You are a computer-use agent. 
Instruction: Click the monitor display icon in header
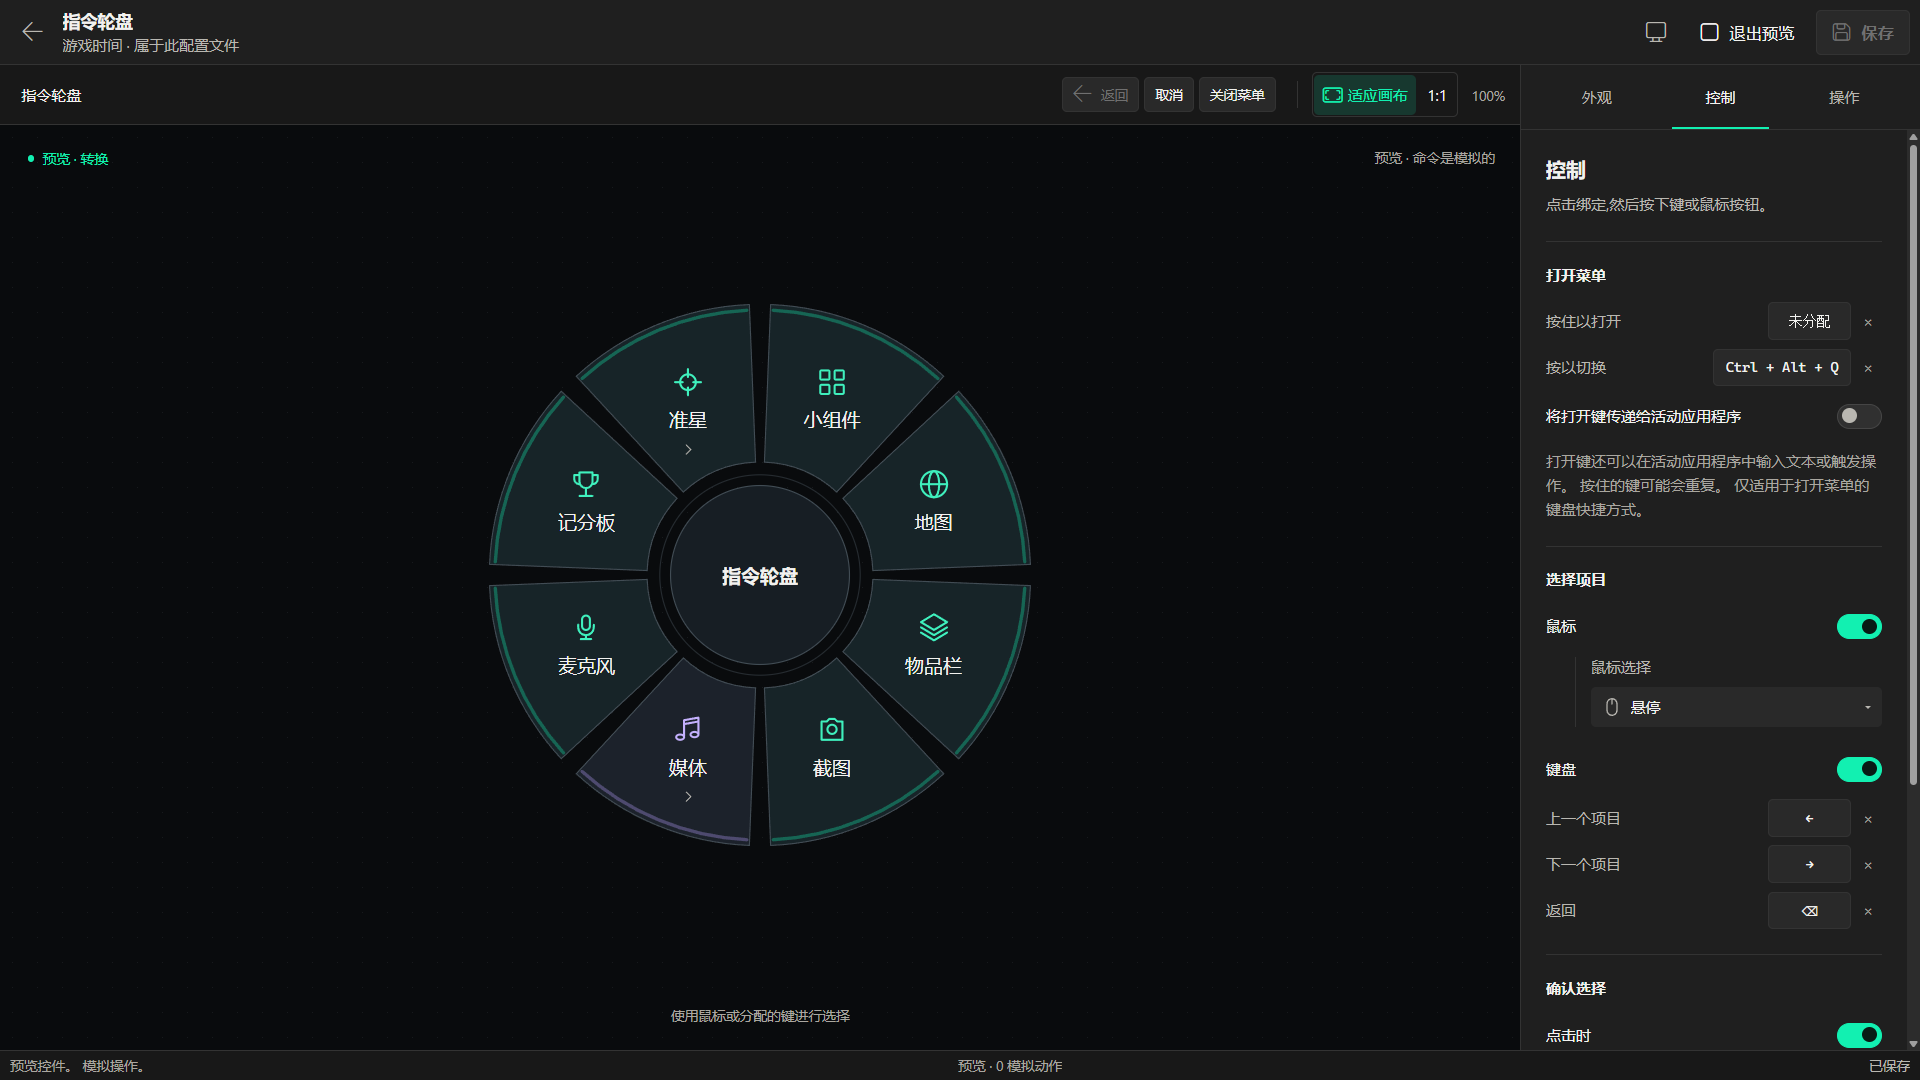pyautogui.click(x=1656, y=32)
